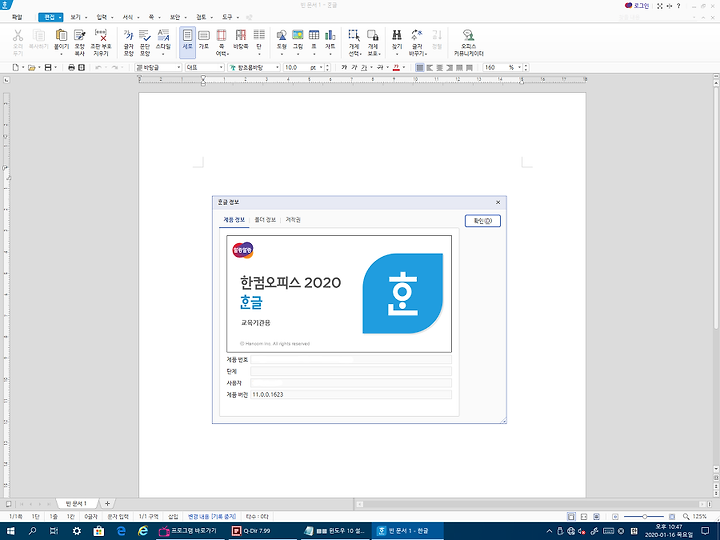Close the Hangul info (한글 정보) dialog
This screenshot has height=540, width=720.
[x=498, y=202]
